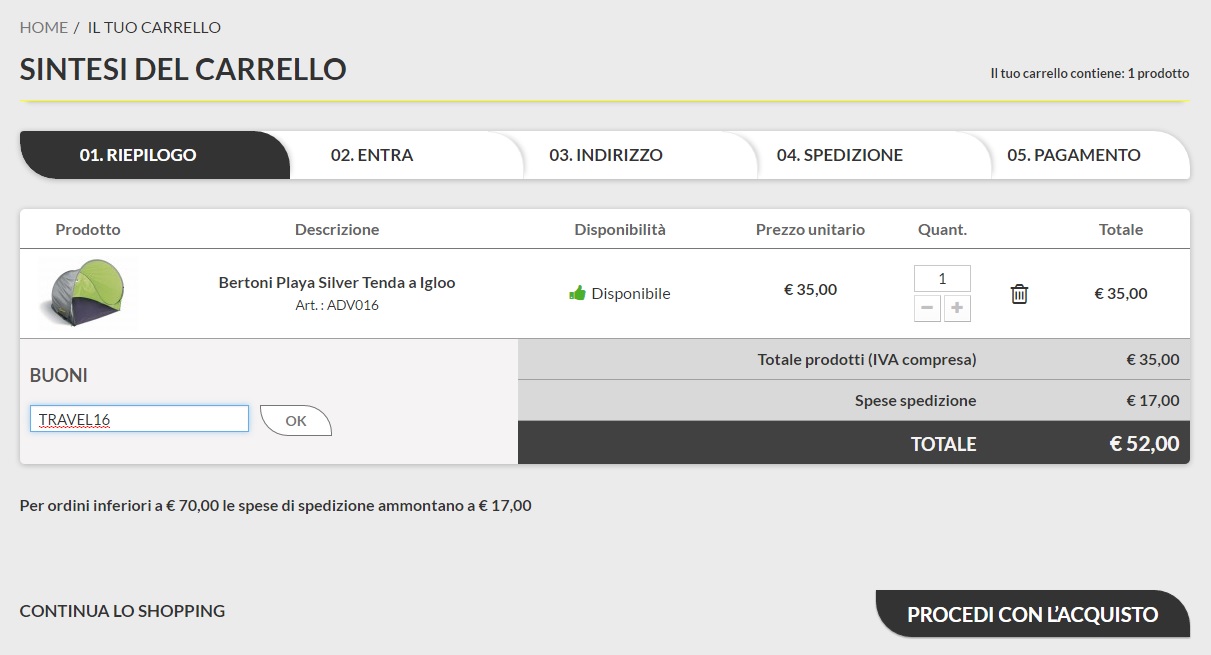
Task: Delete the tent with the trash icon
Action: (1019, 294)
